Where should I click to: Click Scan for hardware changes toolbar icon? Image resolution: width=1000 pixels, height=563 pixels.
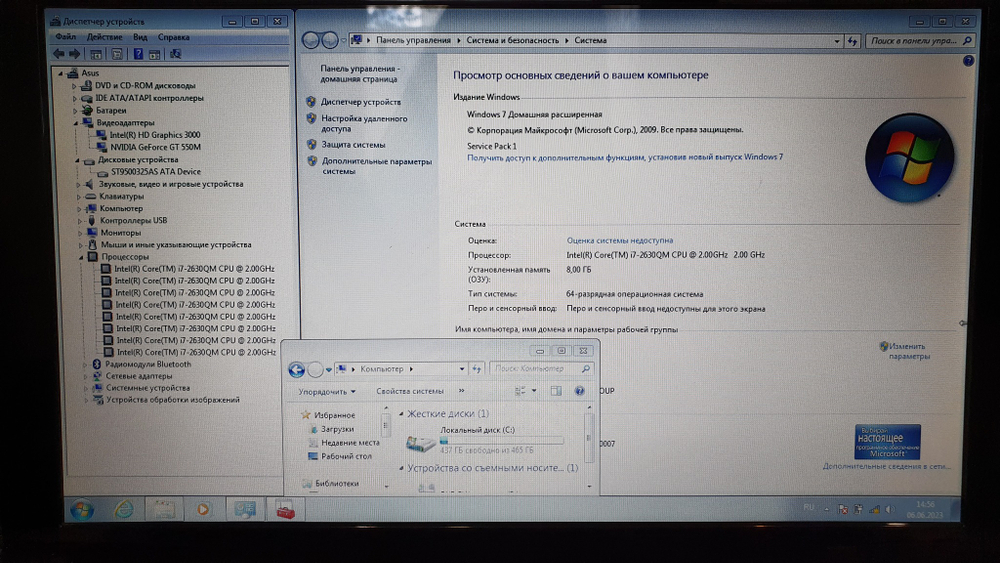coord(175,54)
